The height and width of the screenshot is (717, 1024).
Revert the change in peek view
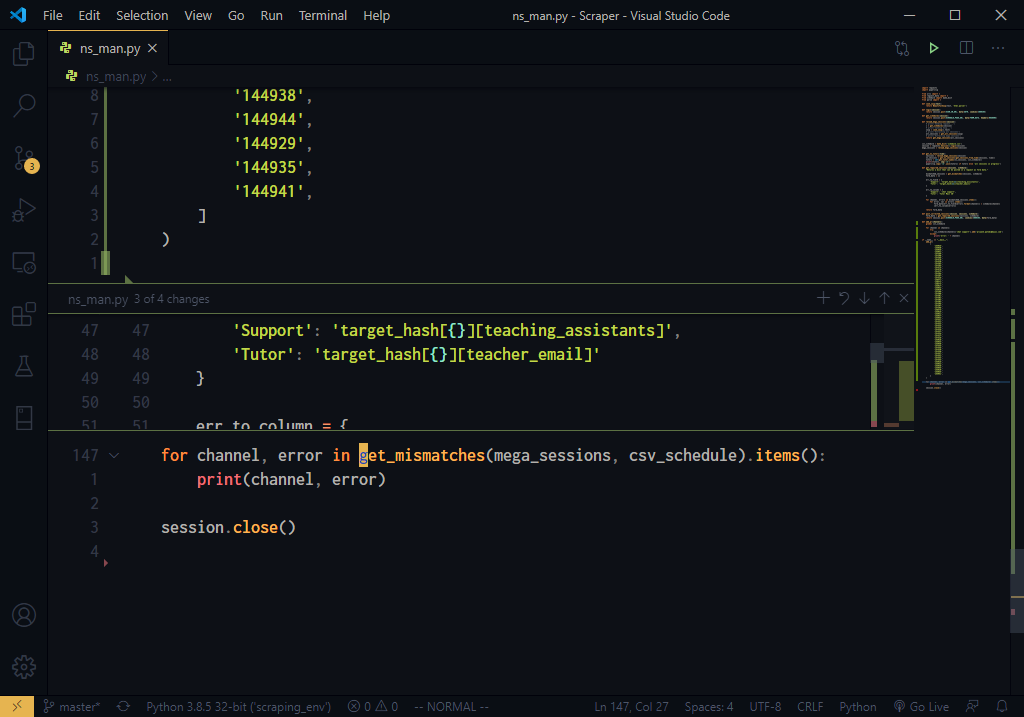click(x=844, y=298)
